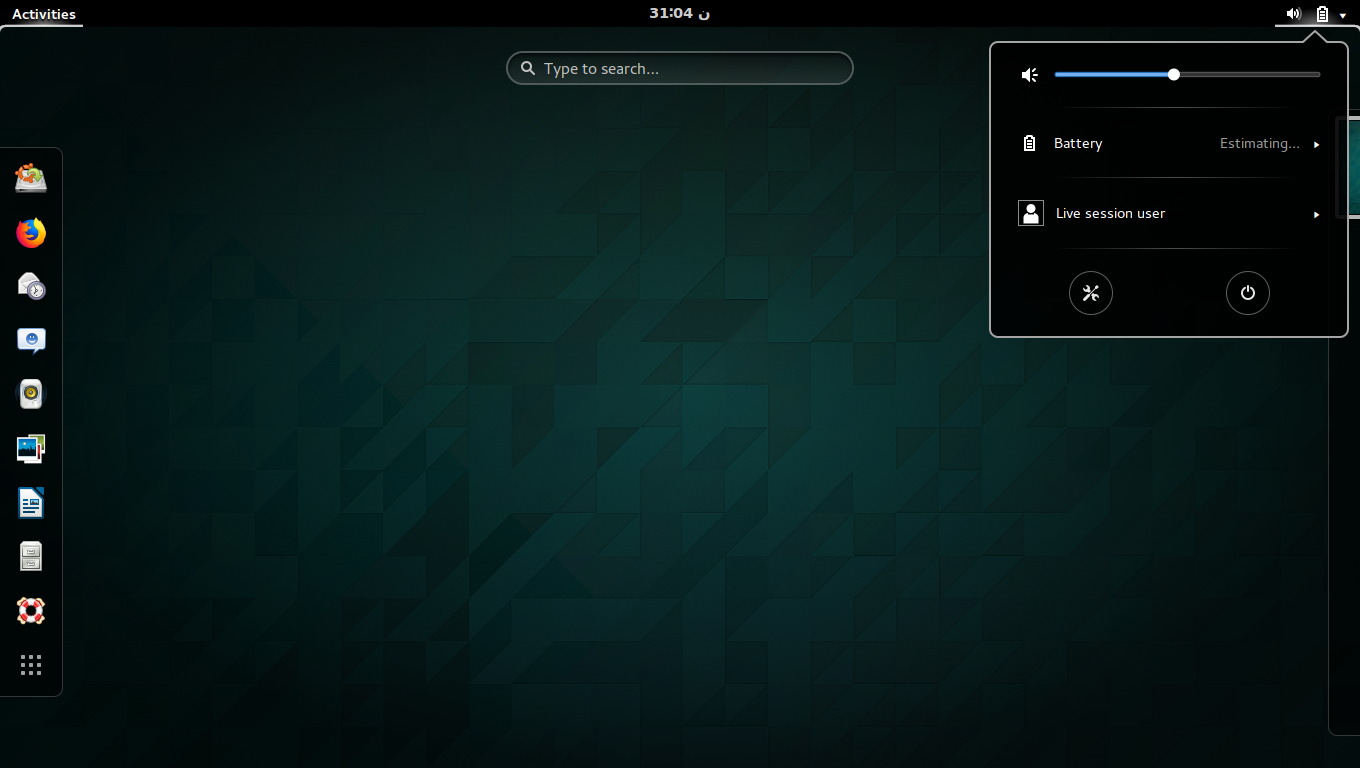Click the clock in the top bar
The width and height of the screenshot is (1360, 768).
[x=679, y=14]
